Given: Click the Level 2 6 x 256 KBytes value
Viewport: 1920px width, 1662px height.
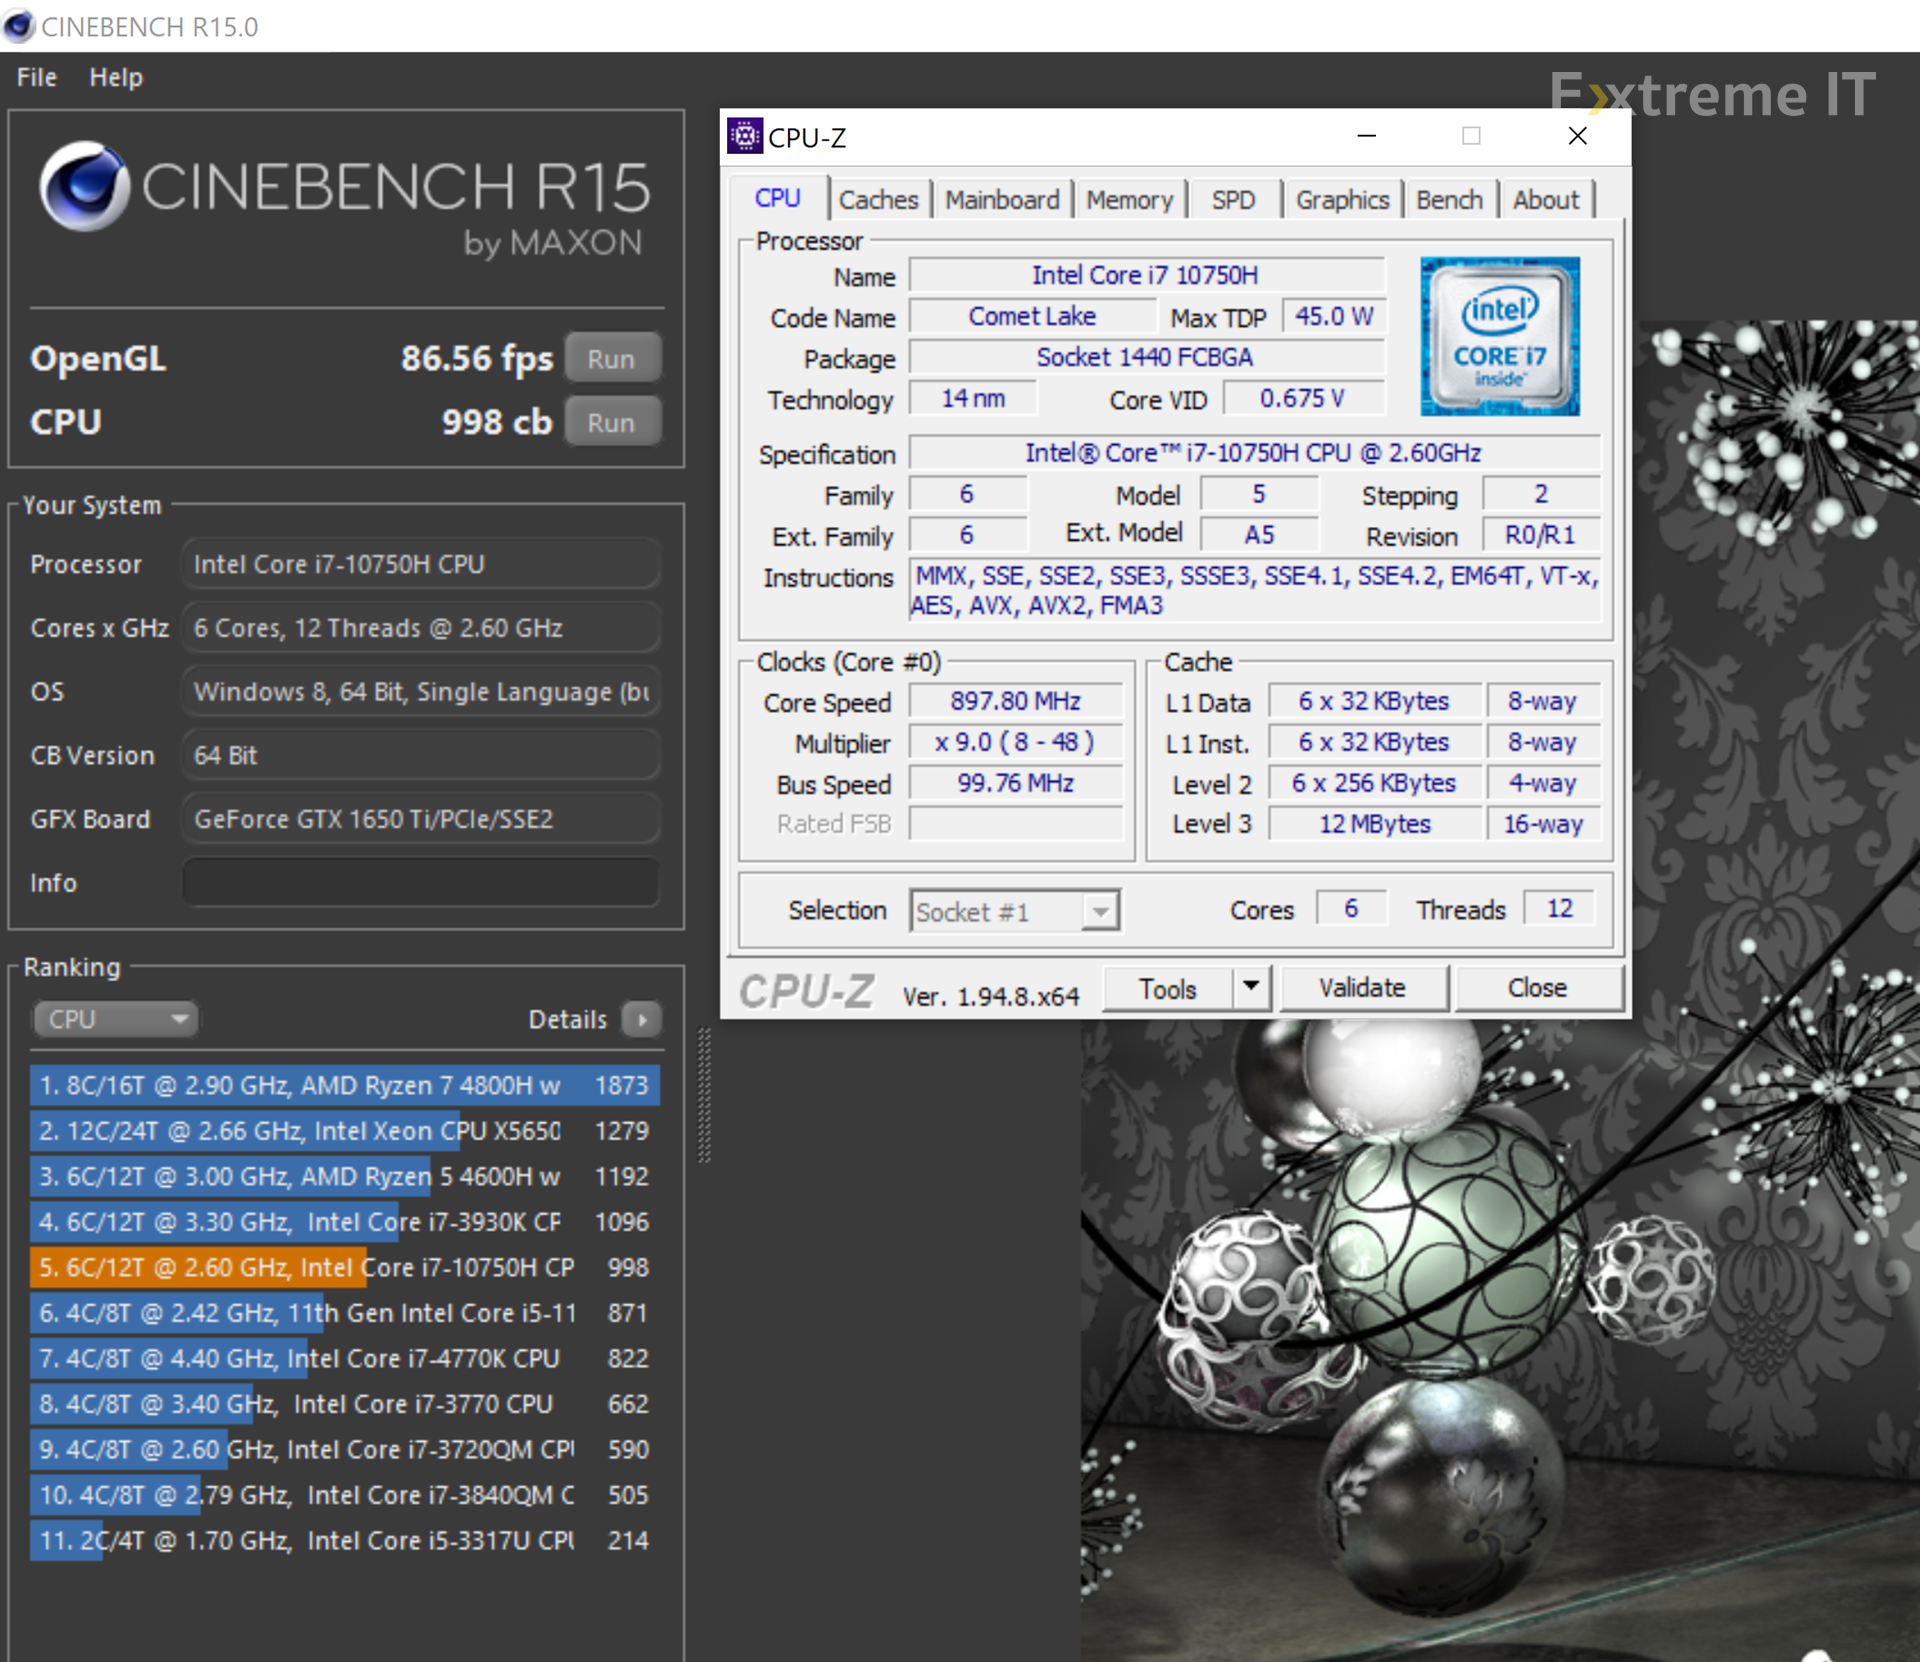Looking at the screenshot, I should point(1375,783).
